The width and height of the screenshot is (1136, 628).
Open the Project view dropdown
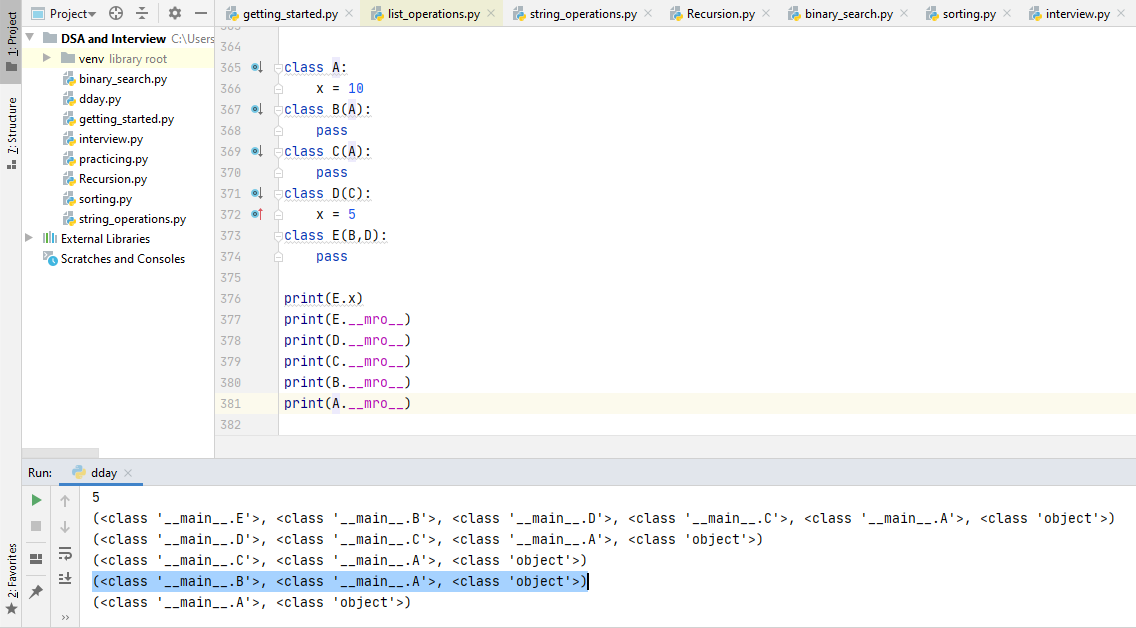click(72, 13)
